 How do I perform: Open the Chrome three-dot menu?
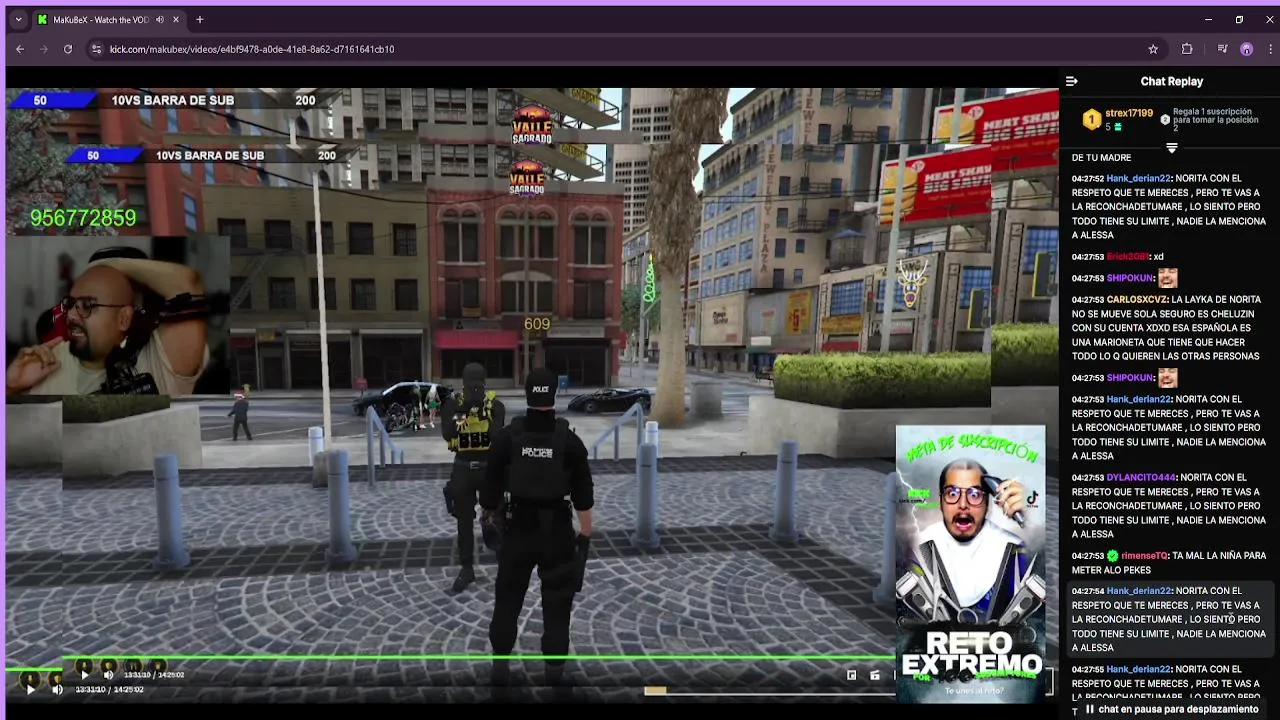pyautogui.click(x=1271, y=49)
